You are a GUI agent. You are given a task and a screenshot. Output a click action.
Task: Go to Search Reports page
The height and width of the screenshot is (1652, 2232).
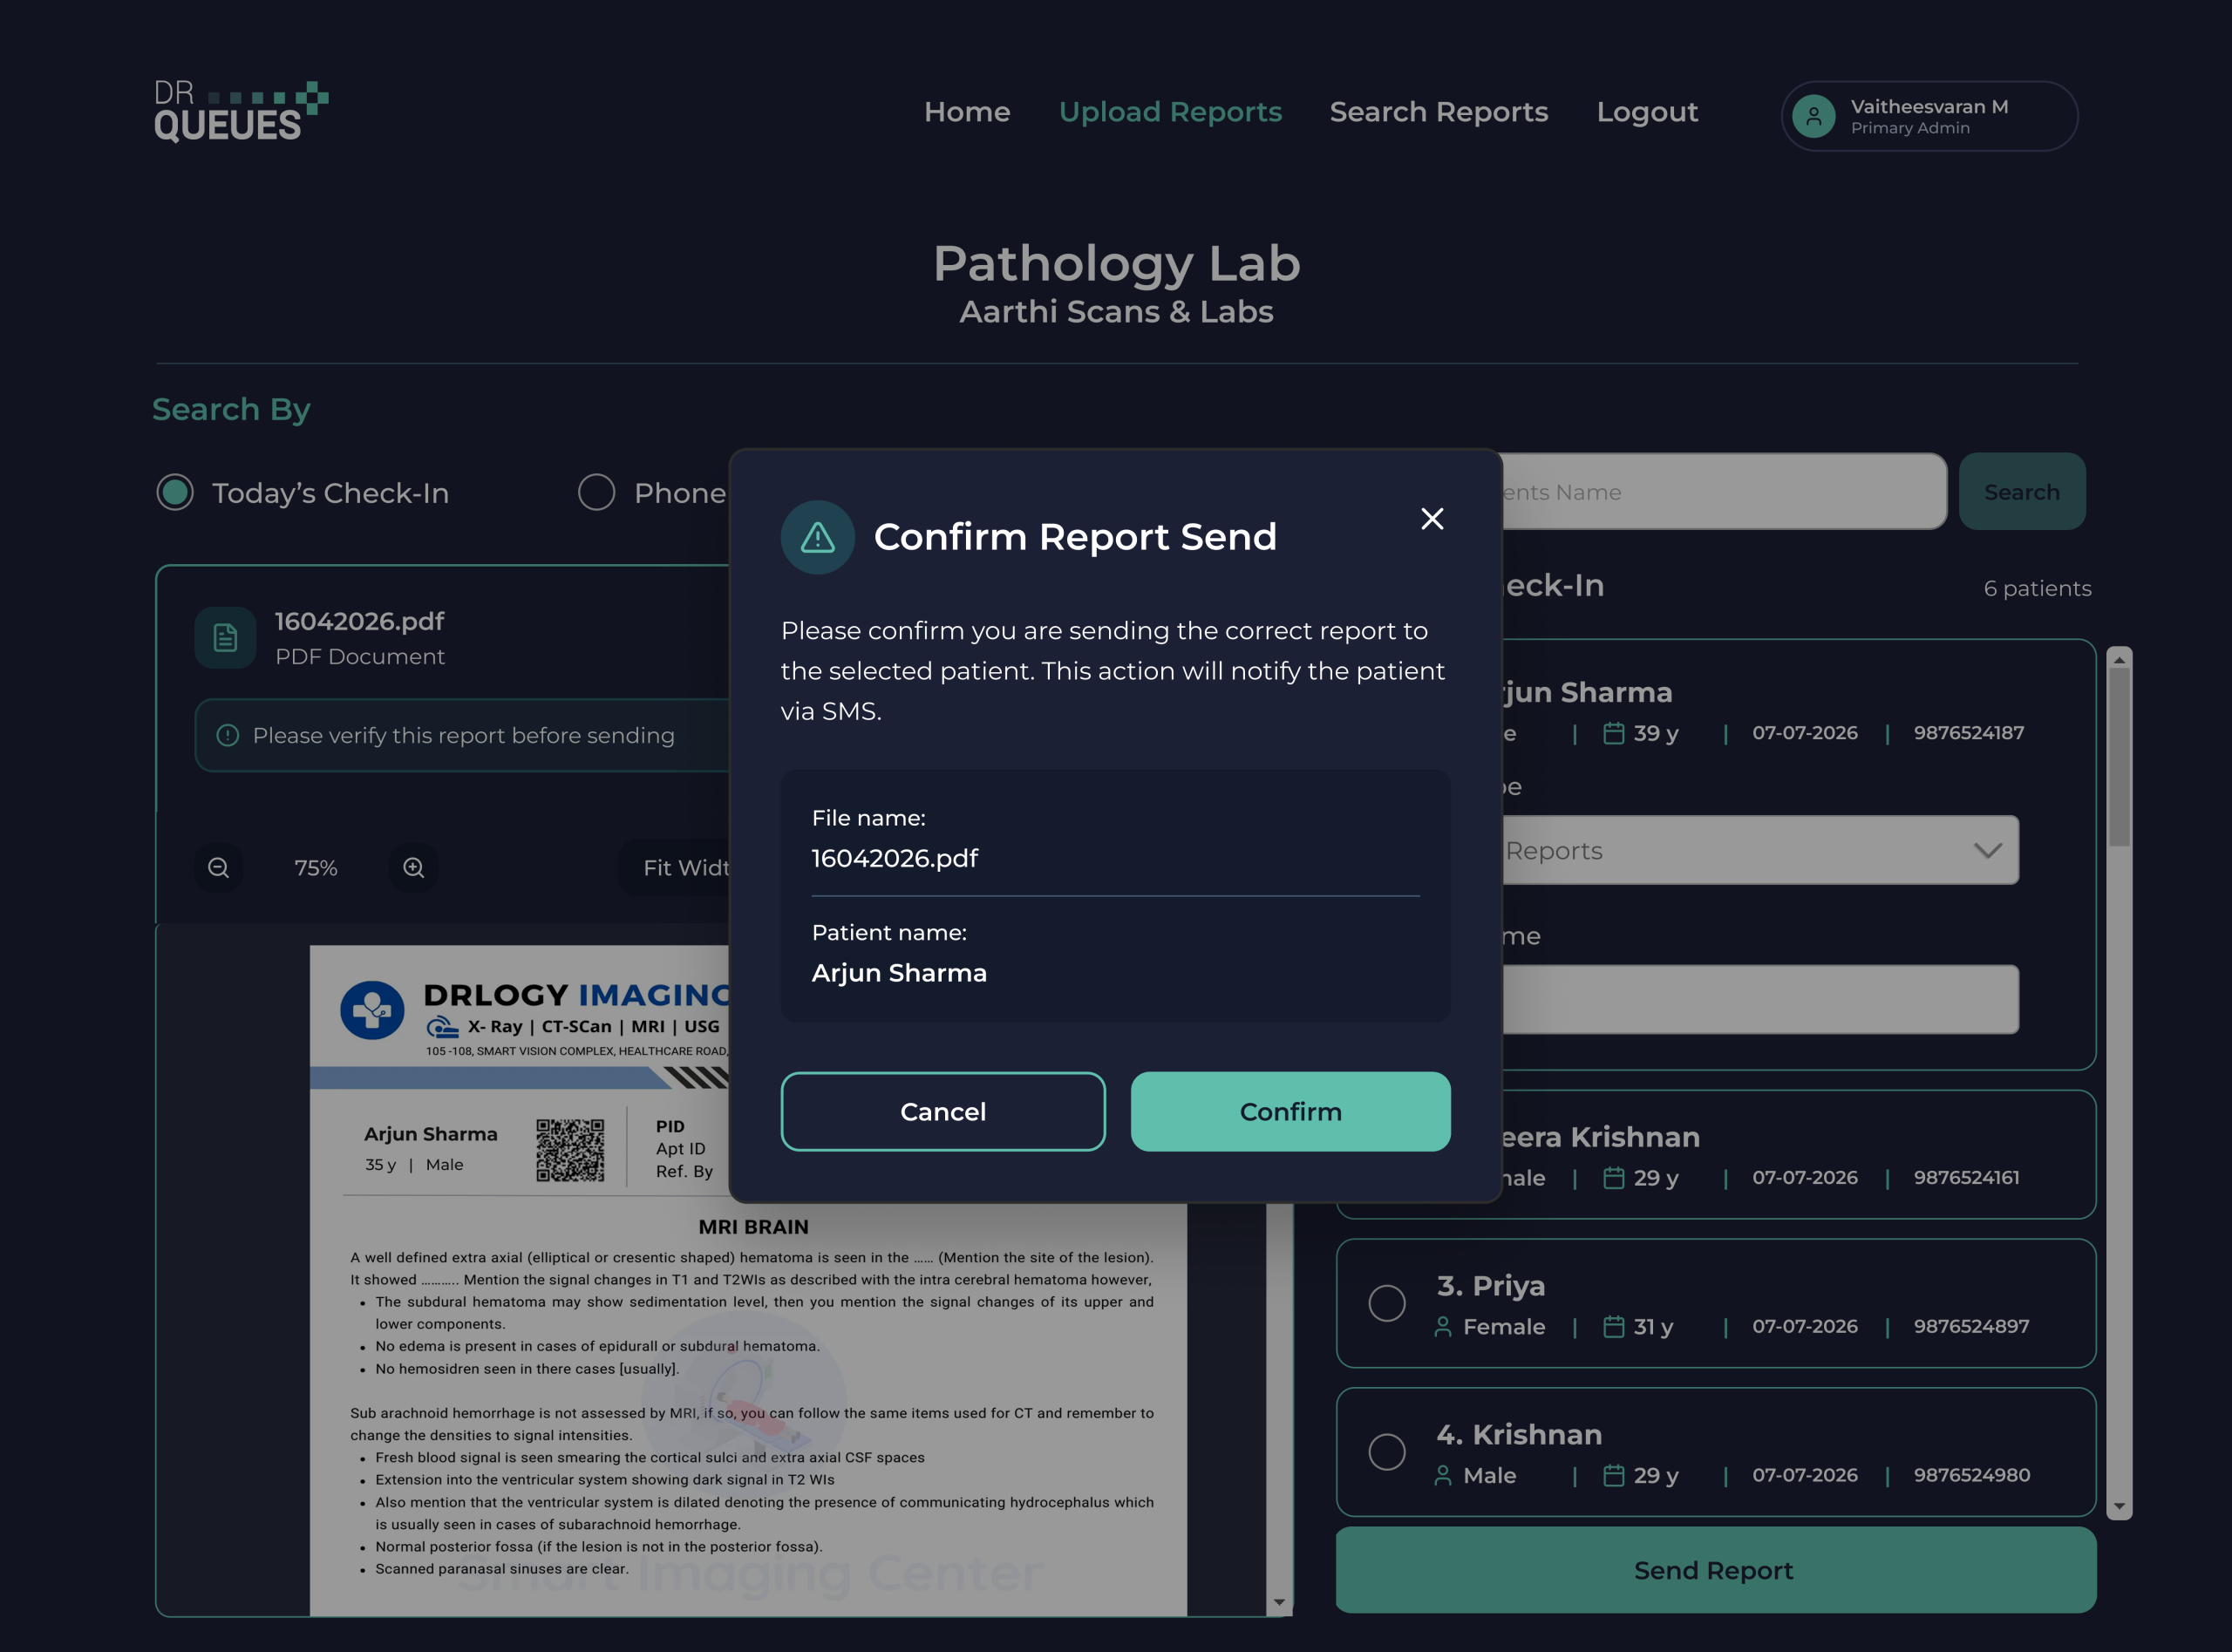[1438, 112]
